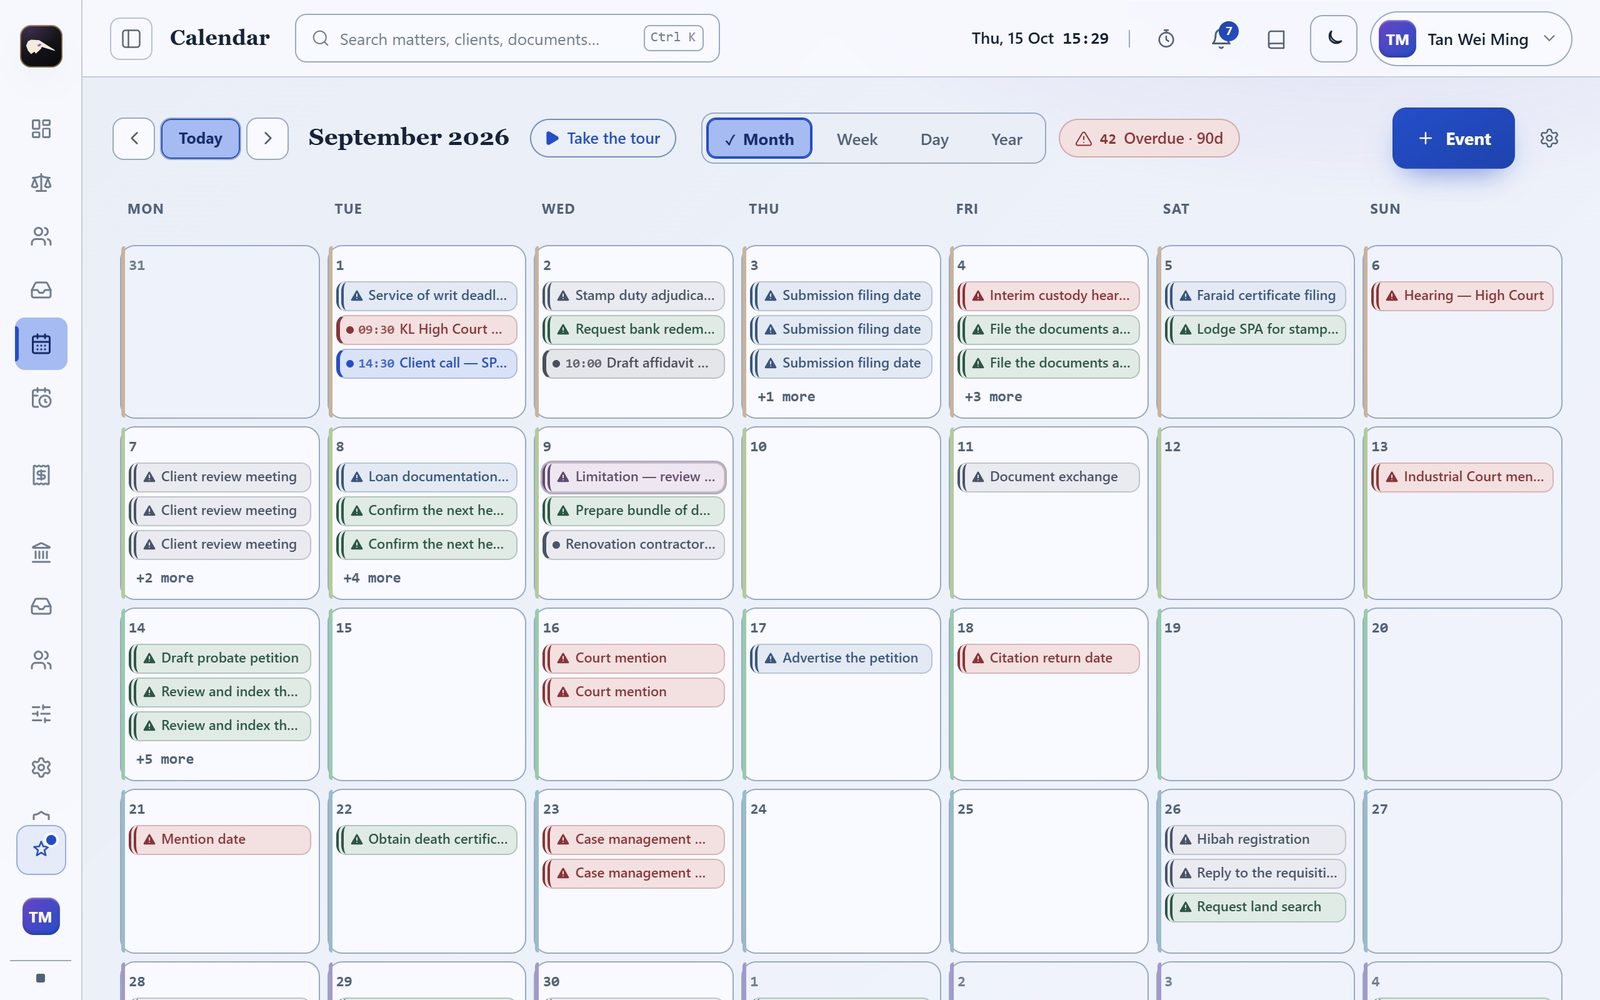This screenshot has width=1600, height=1000.
Task: Click the Today button
Action: click(x=200, y=139)
